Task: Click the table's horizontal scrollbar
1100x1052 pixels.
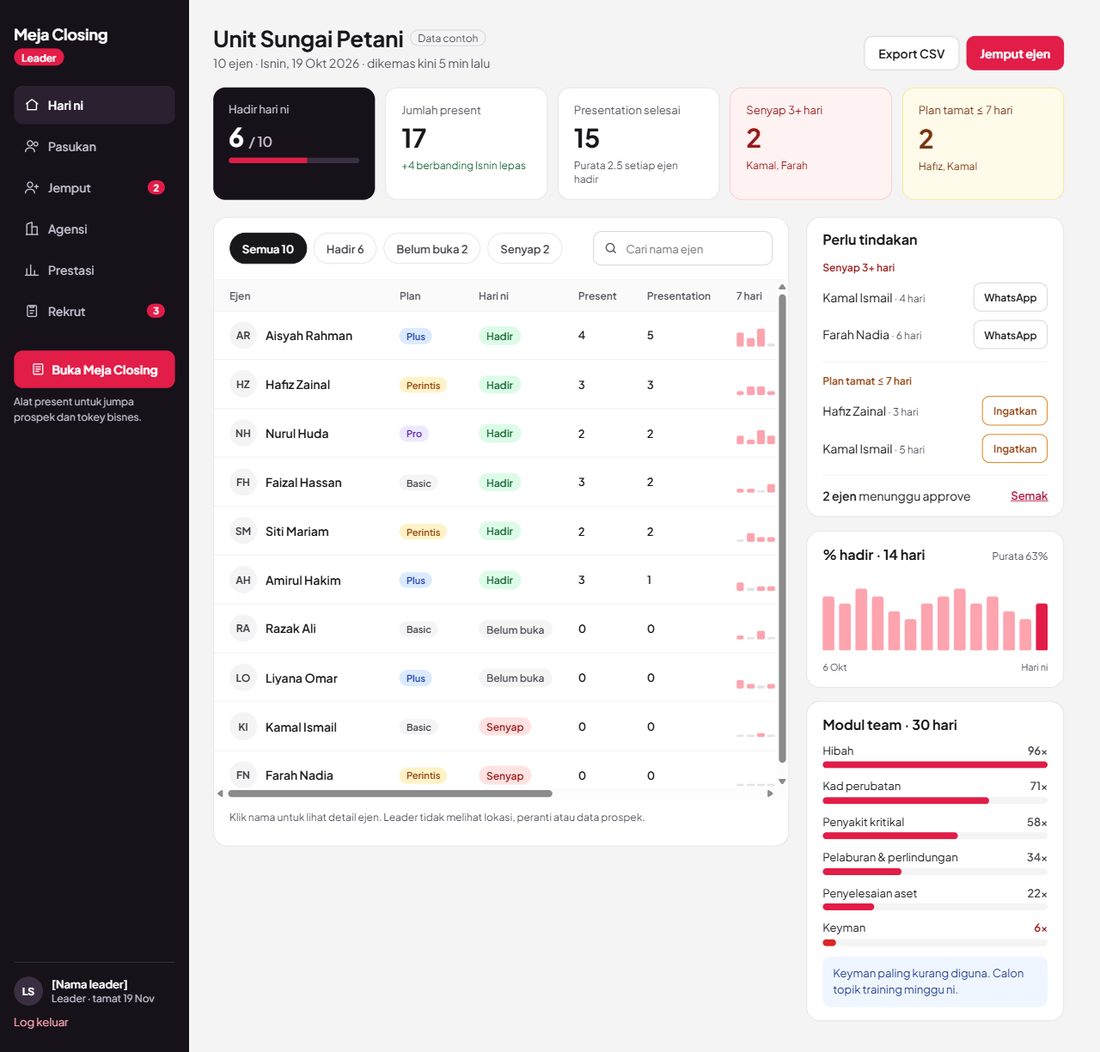Action: (x=390, y=793)
